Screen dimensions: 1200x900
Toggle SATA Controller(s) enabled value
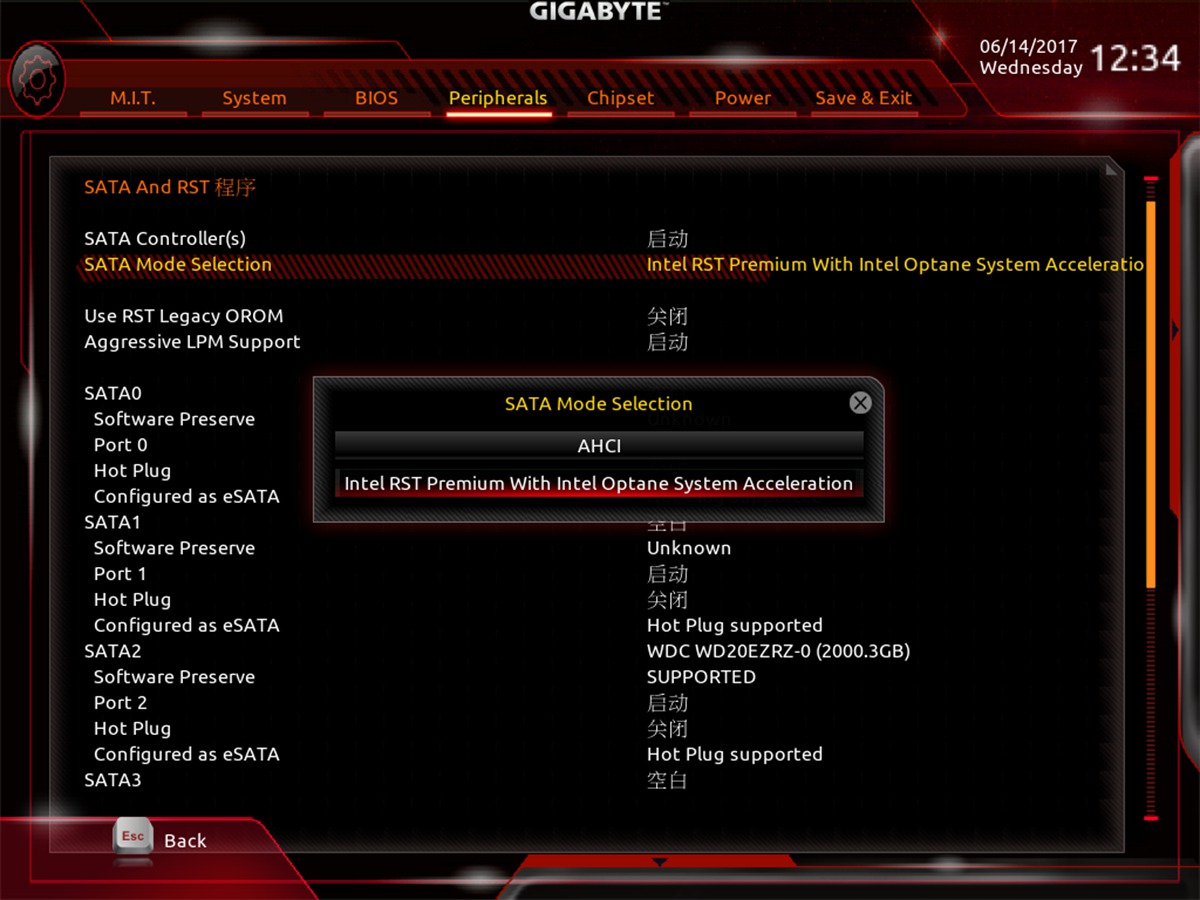coord(667,239)
